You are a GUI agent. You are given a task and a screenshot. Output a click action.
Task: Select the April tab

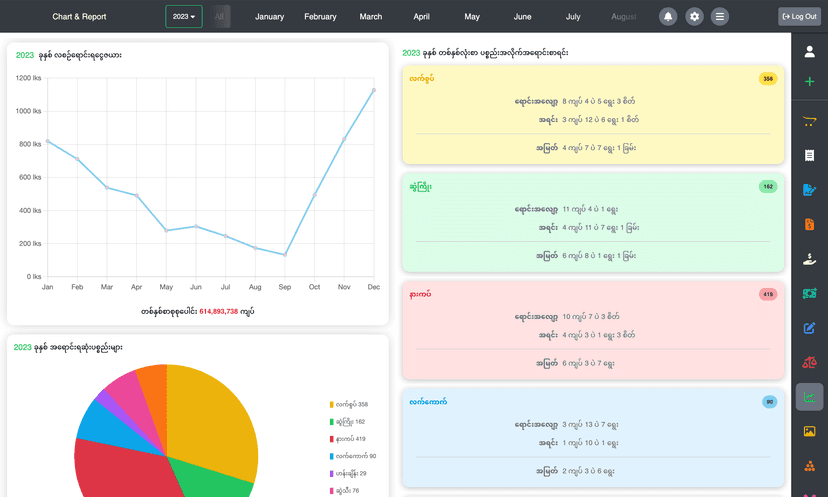(421, 16)
